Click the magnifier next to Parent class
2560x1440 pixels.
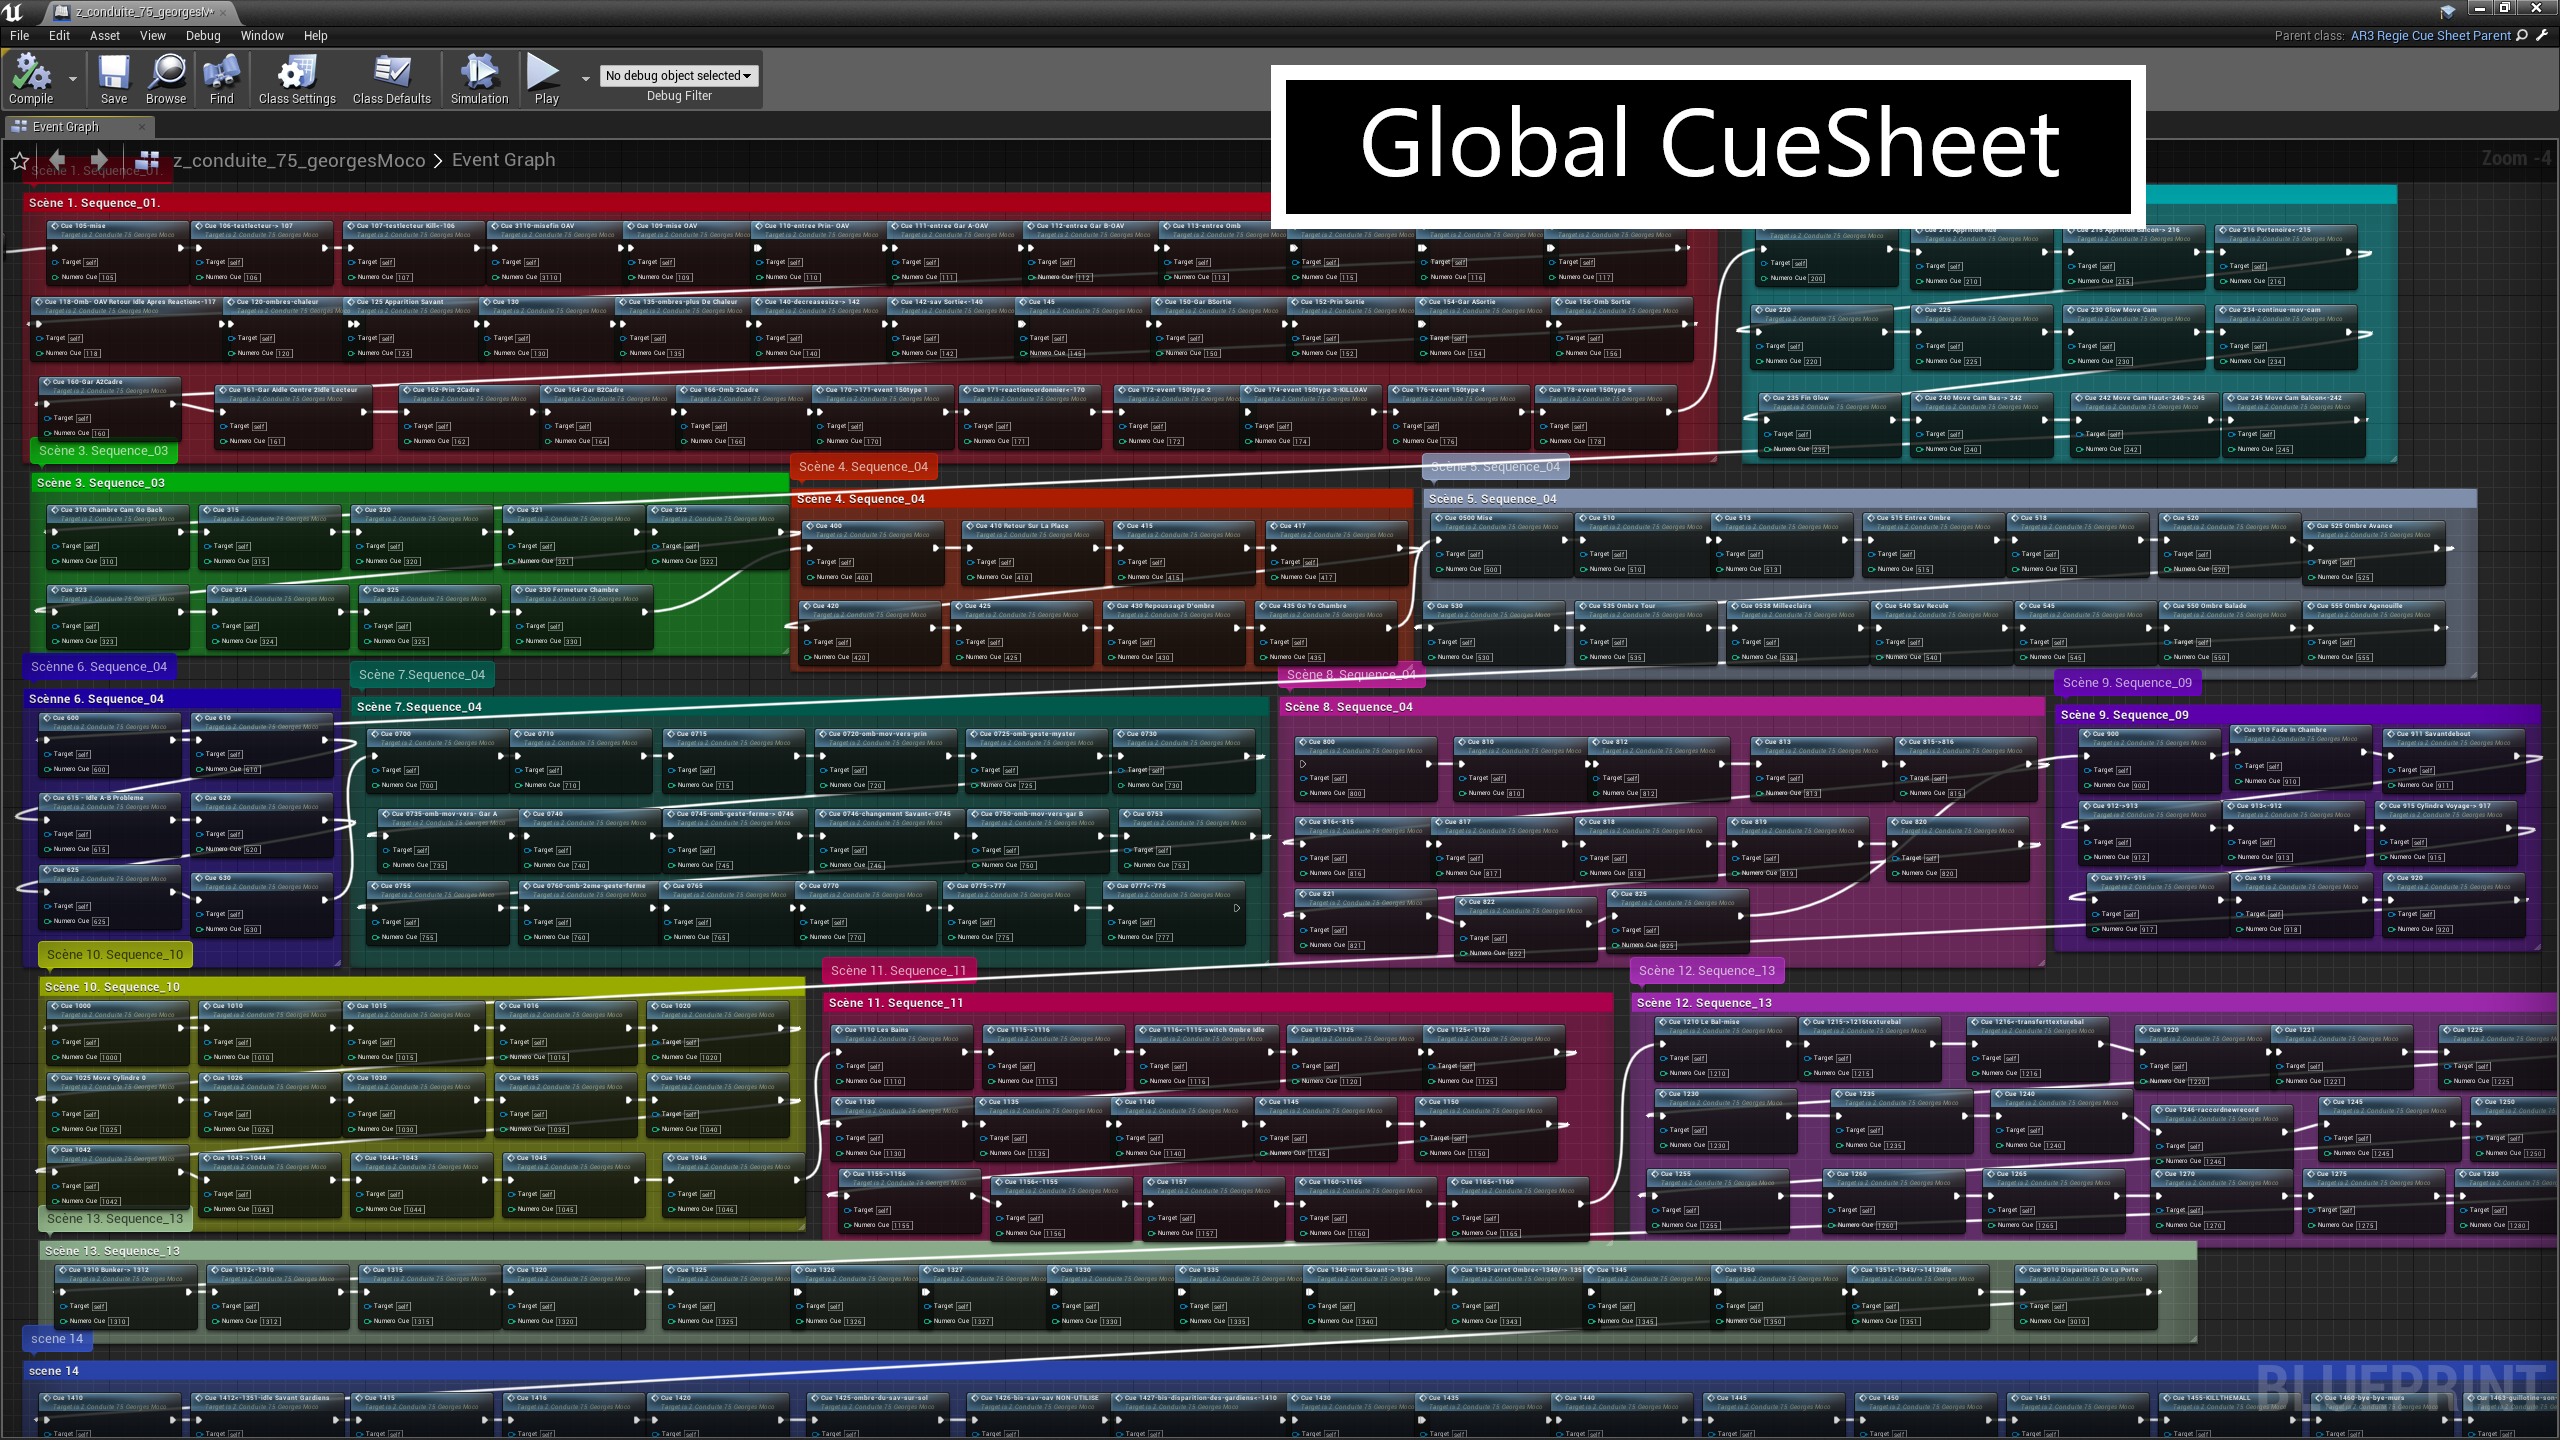(2522, 35)
